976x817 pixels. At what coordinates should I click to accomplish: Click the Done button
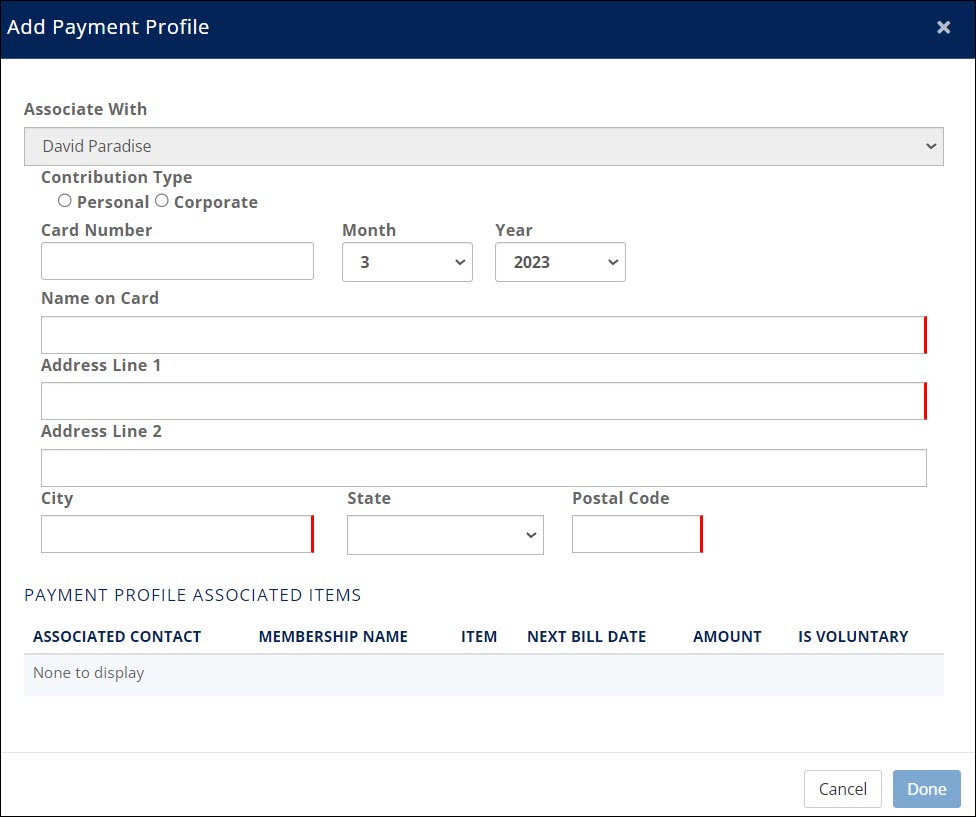click(x=926, y=789)
